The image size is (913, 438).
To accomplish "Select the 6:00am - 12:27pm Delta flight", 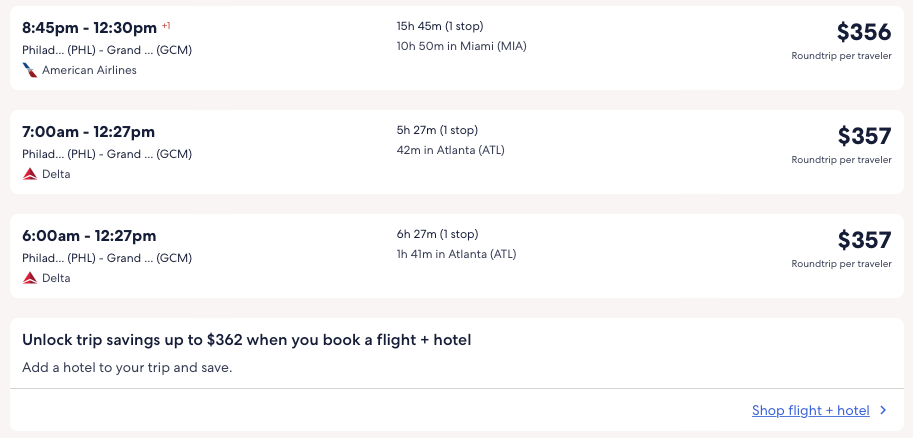I will click(89, 236).
